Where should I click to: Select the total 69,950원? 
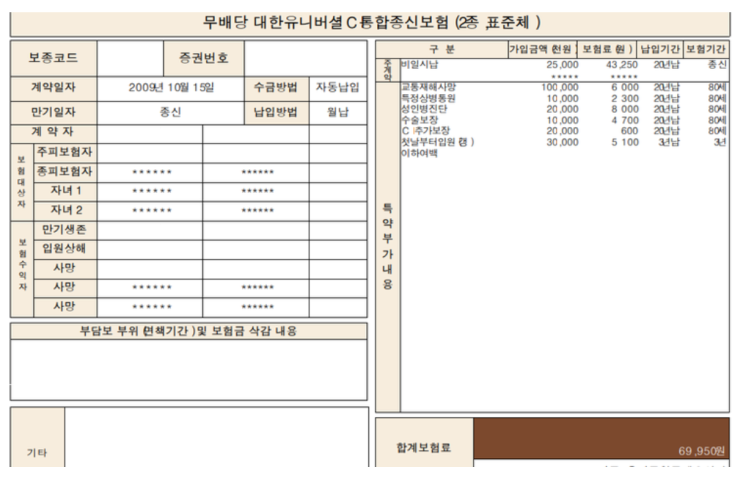click(701, 451)
